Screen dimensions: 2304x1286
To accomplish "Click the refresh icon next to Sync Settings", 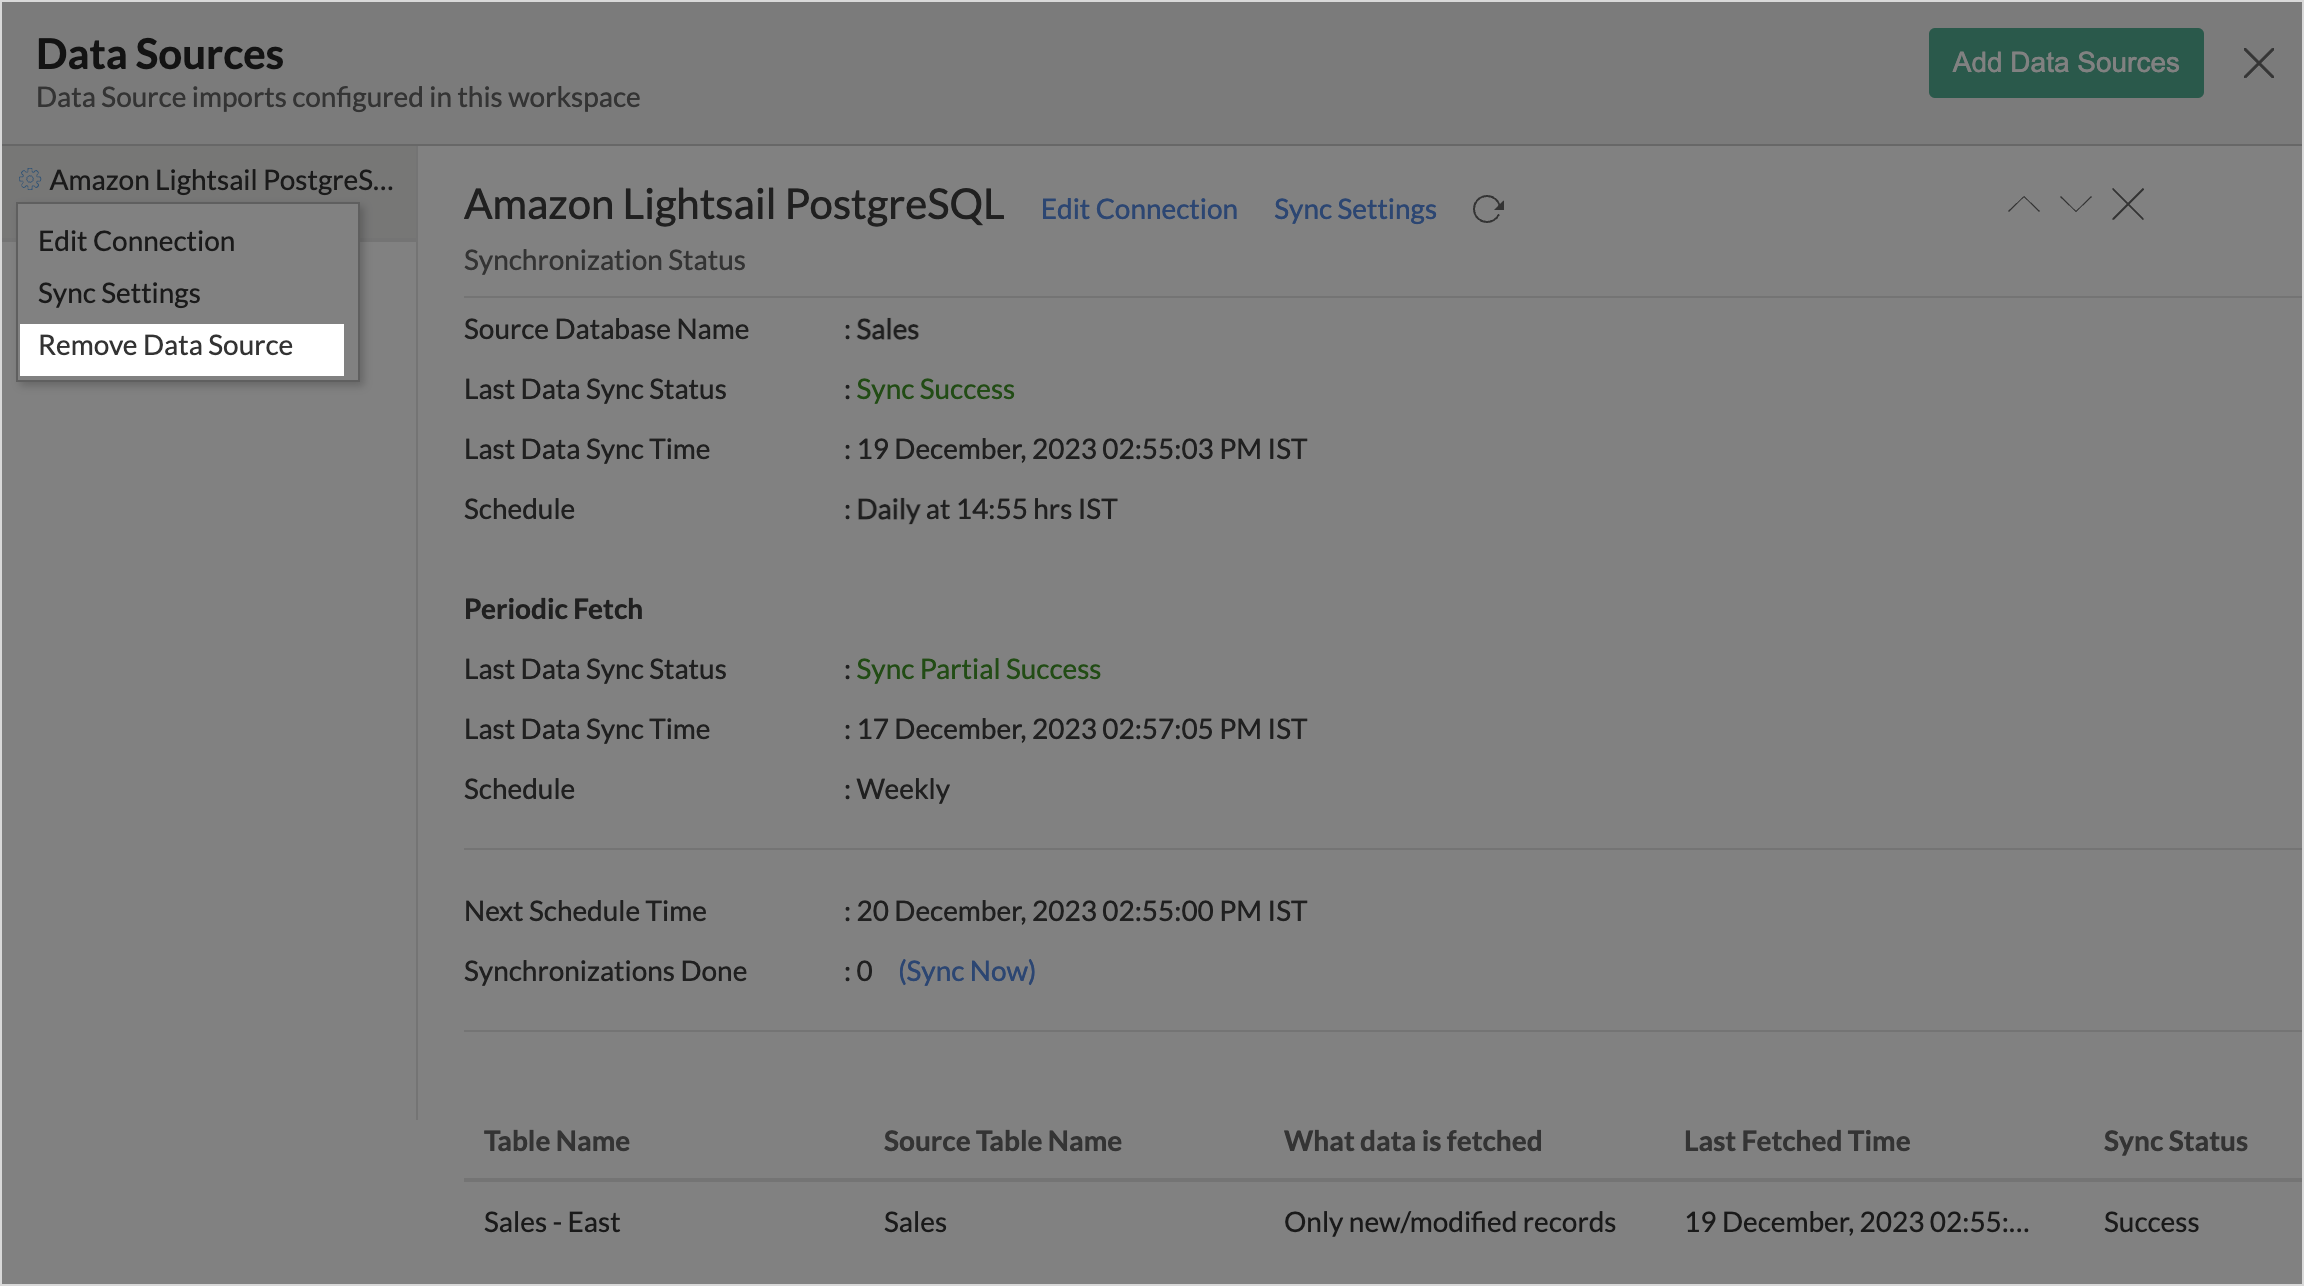I will (x=1488, y=209).
